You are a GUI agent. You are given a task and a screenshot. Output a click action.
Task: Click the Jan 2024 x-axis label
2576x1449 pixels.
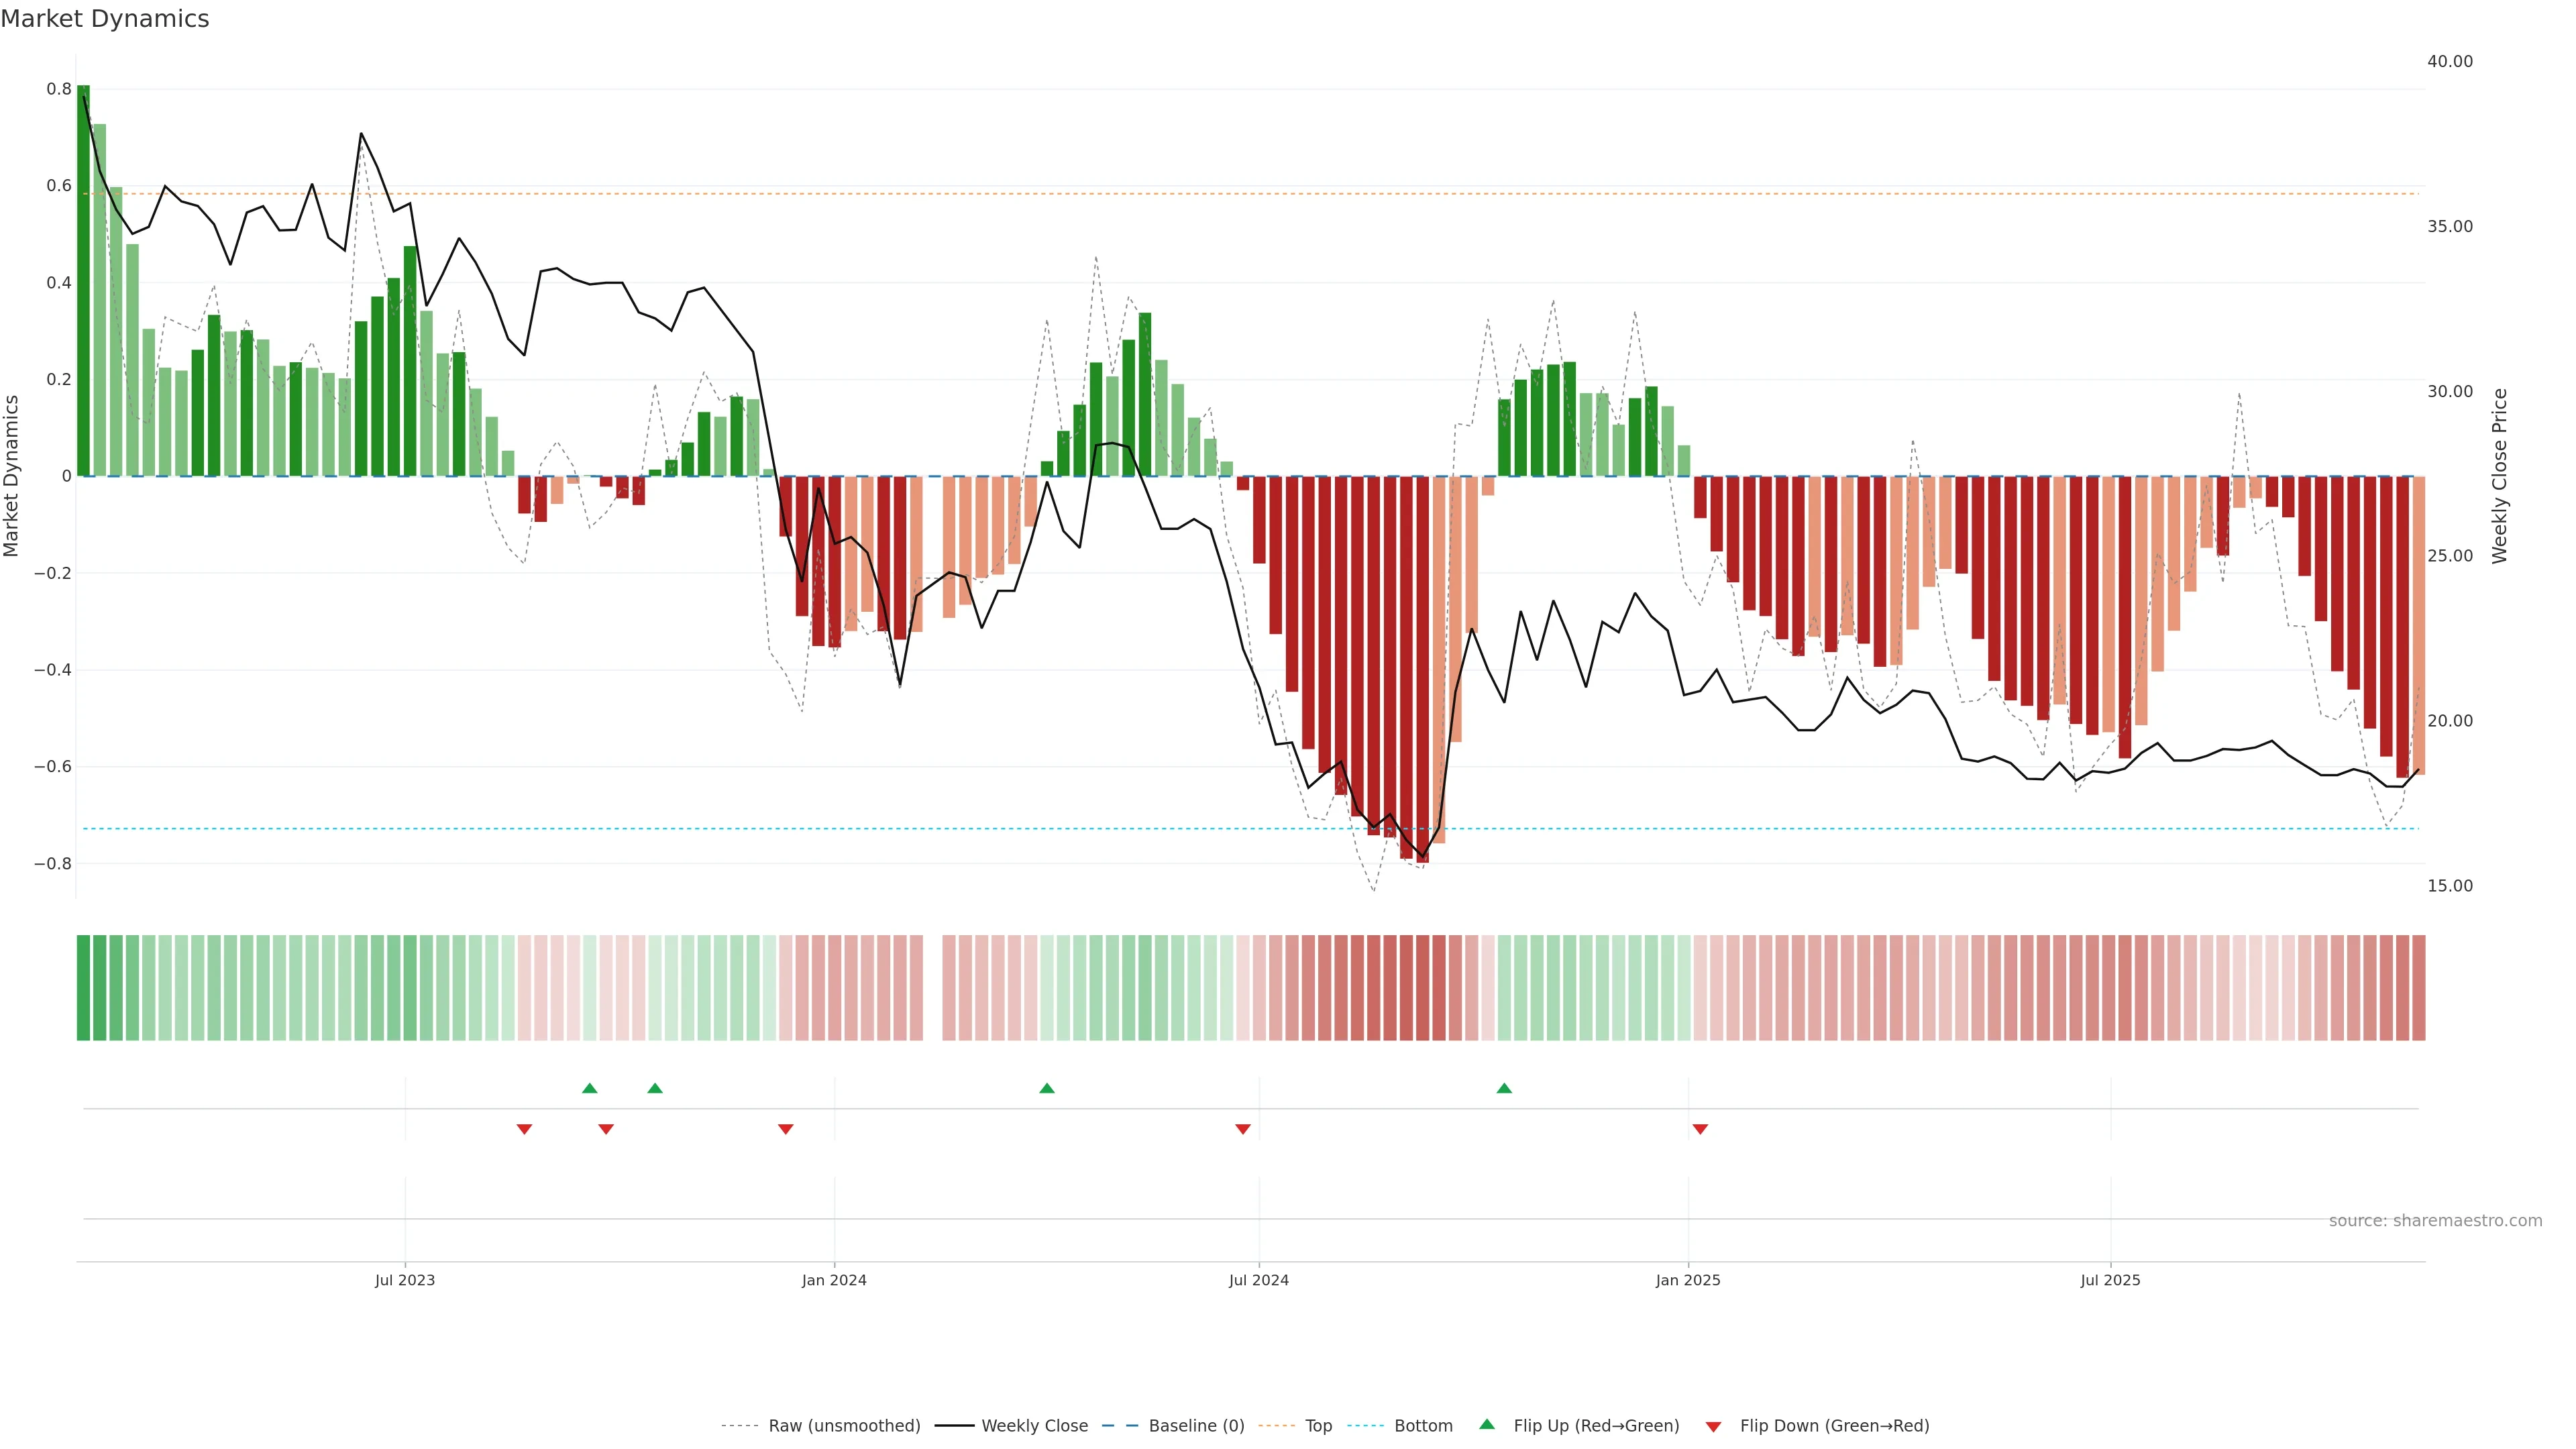834,1280
